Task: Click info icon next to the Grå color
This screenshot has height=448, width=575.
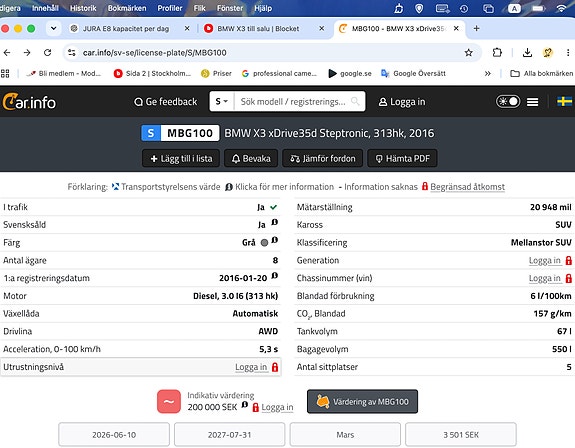Action: point(274,240)
